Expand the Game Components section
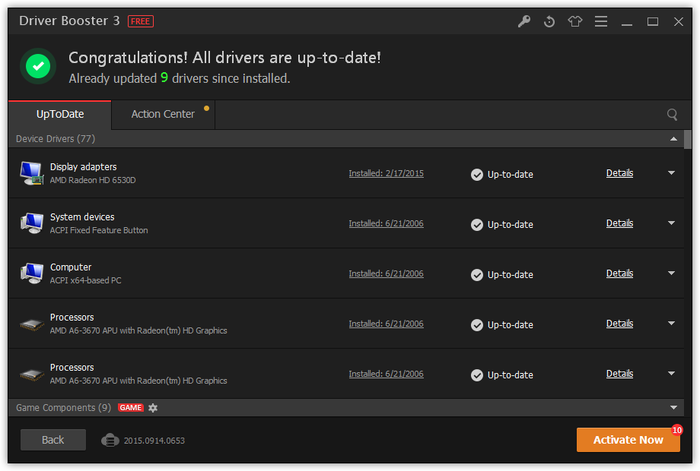The height and width of the screenshot is (471, 700). [x=673, y=408]
